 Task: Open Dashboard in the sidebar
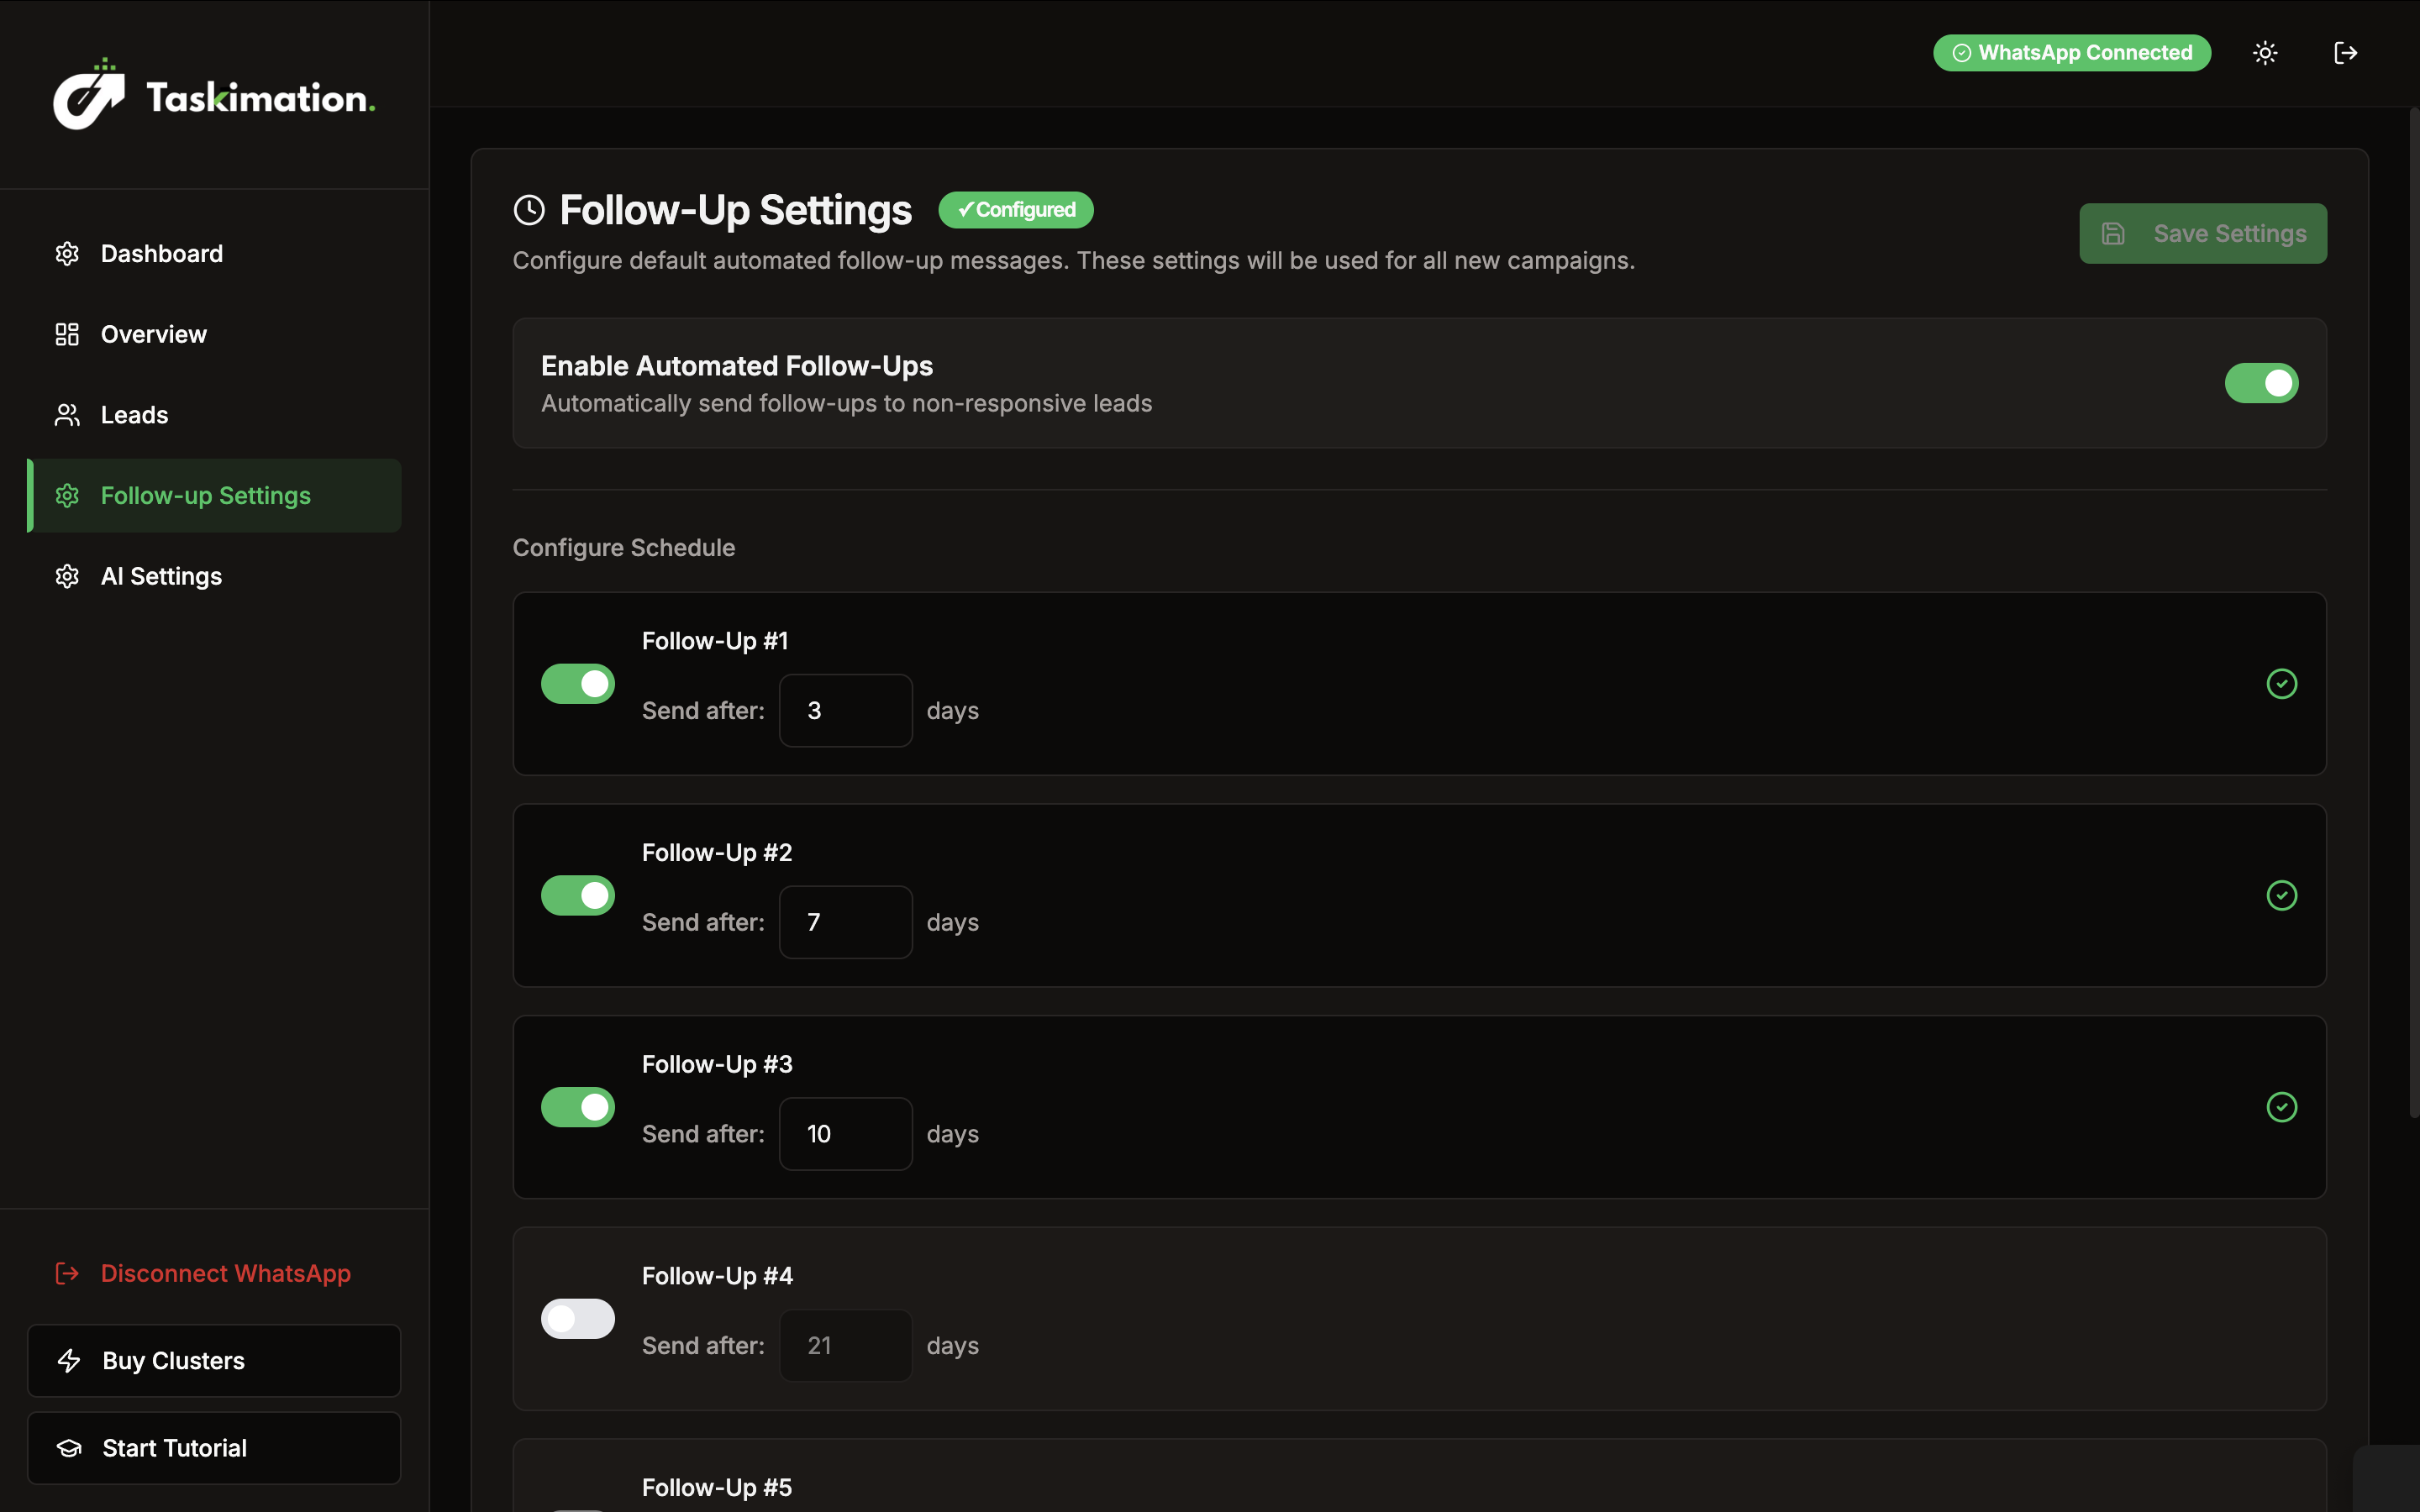[161, 254]
